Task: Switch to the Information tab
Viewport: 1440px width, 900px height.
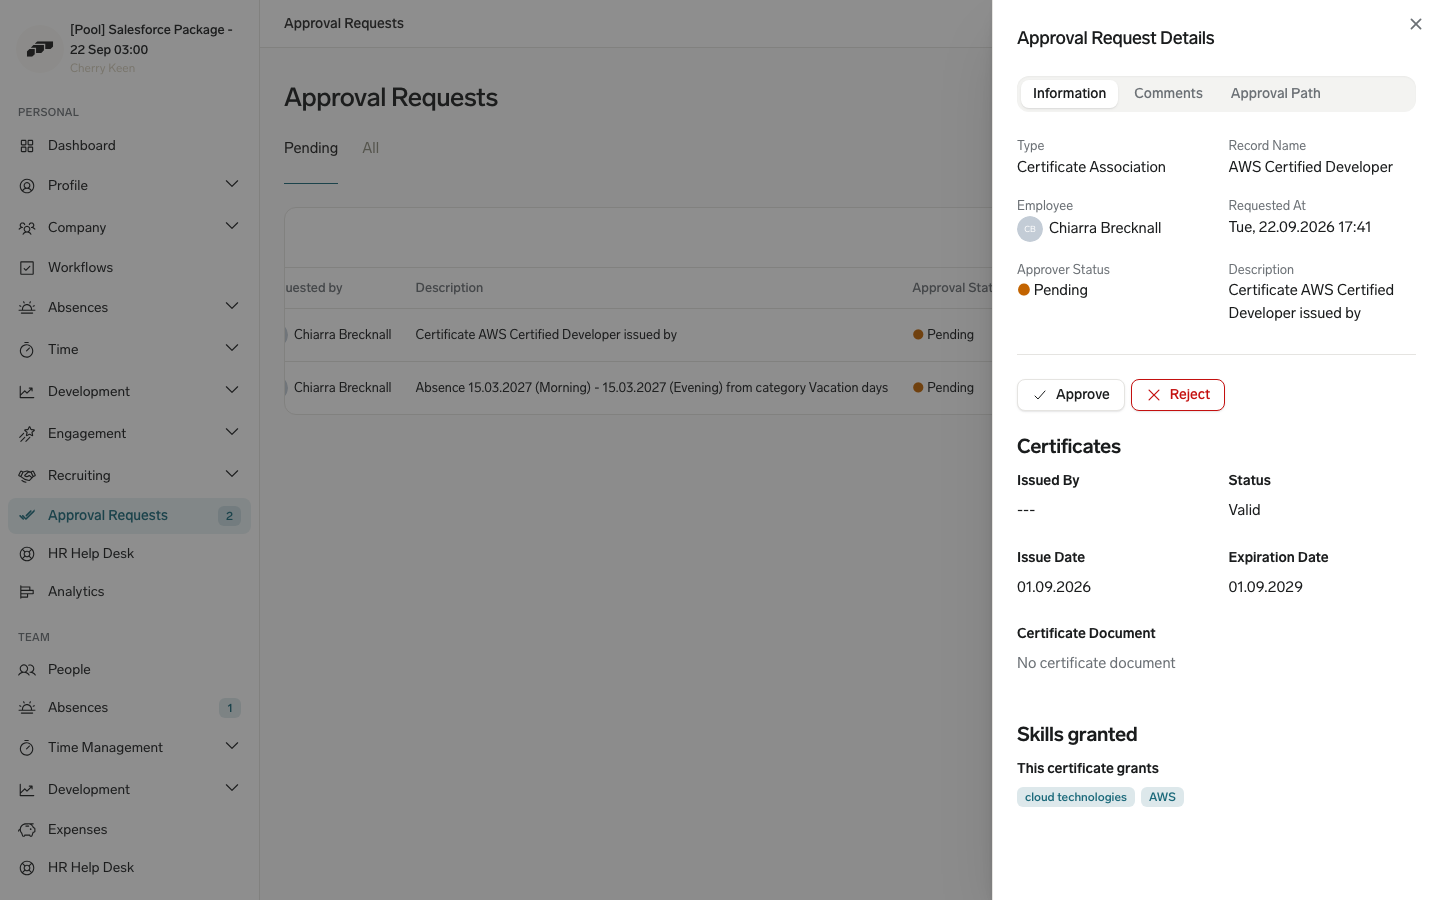Action: pyautogui.click(x=1069, y=94)
